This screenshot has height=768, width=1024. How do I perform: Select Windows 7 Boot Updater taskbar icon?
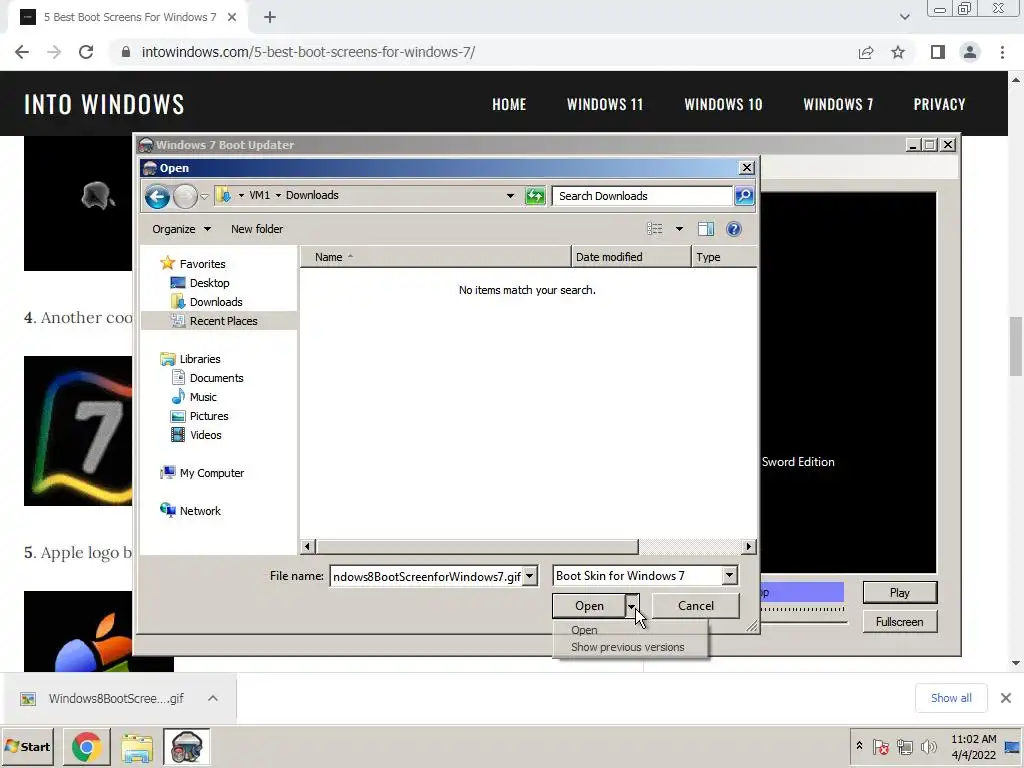[187, 747]
